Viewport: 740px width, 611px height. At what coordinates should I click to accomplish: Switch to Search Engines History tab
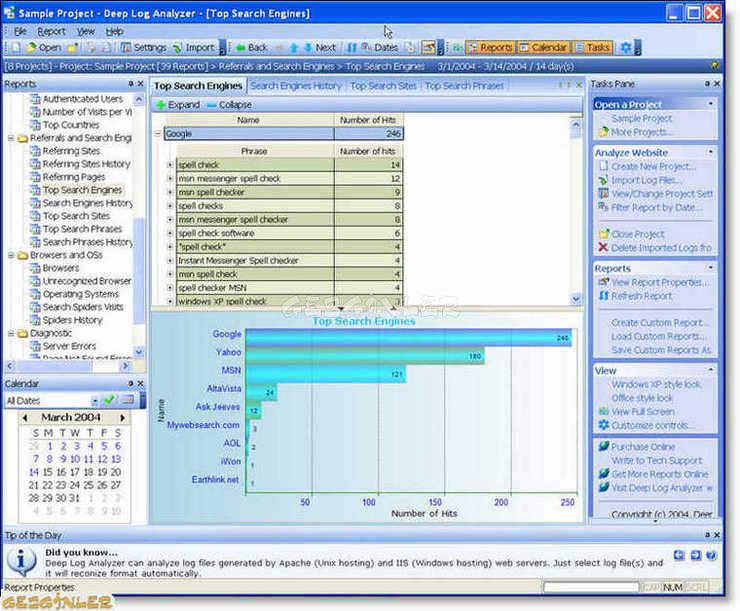coord(296,86)
